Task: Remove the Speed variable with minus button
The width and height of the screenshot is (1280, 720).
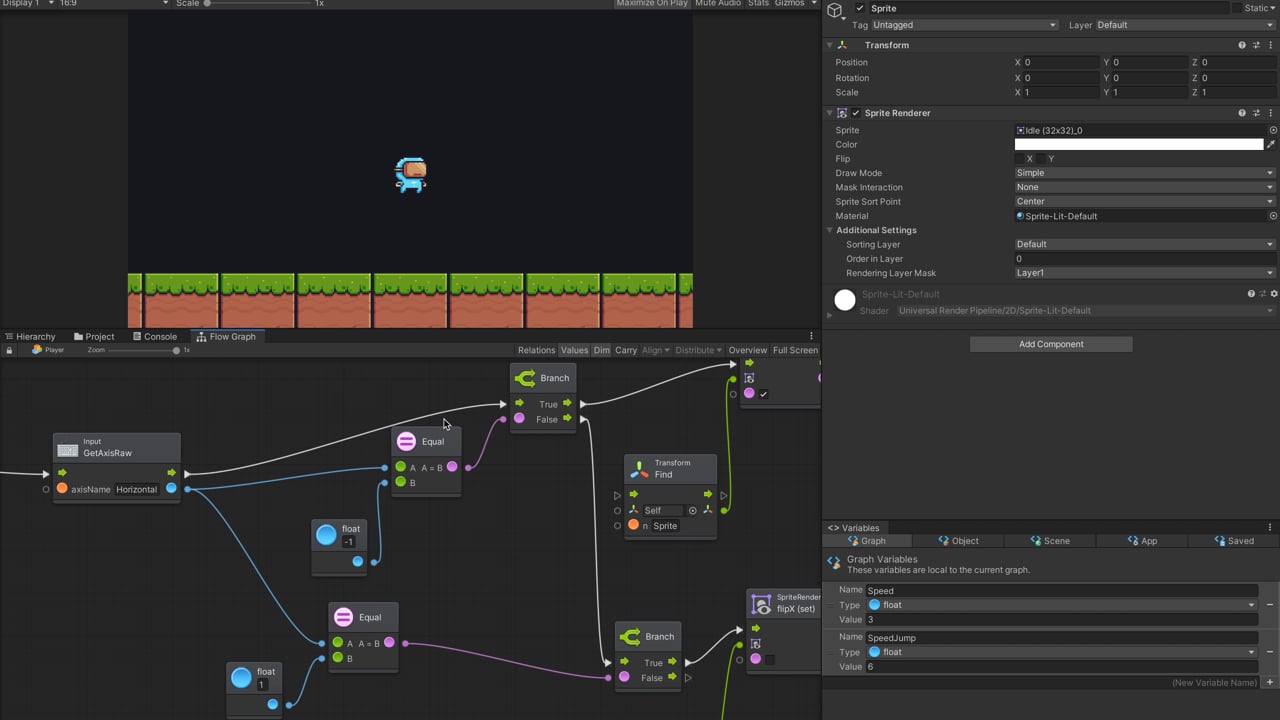Action: point(1270,605)
